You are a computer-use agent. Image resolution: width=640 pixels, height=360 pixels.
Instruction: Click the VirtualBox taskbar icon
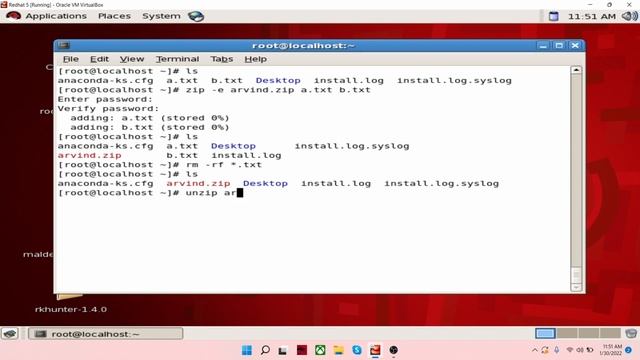(x=375, y=350)
